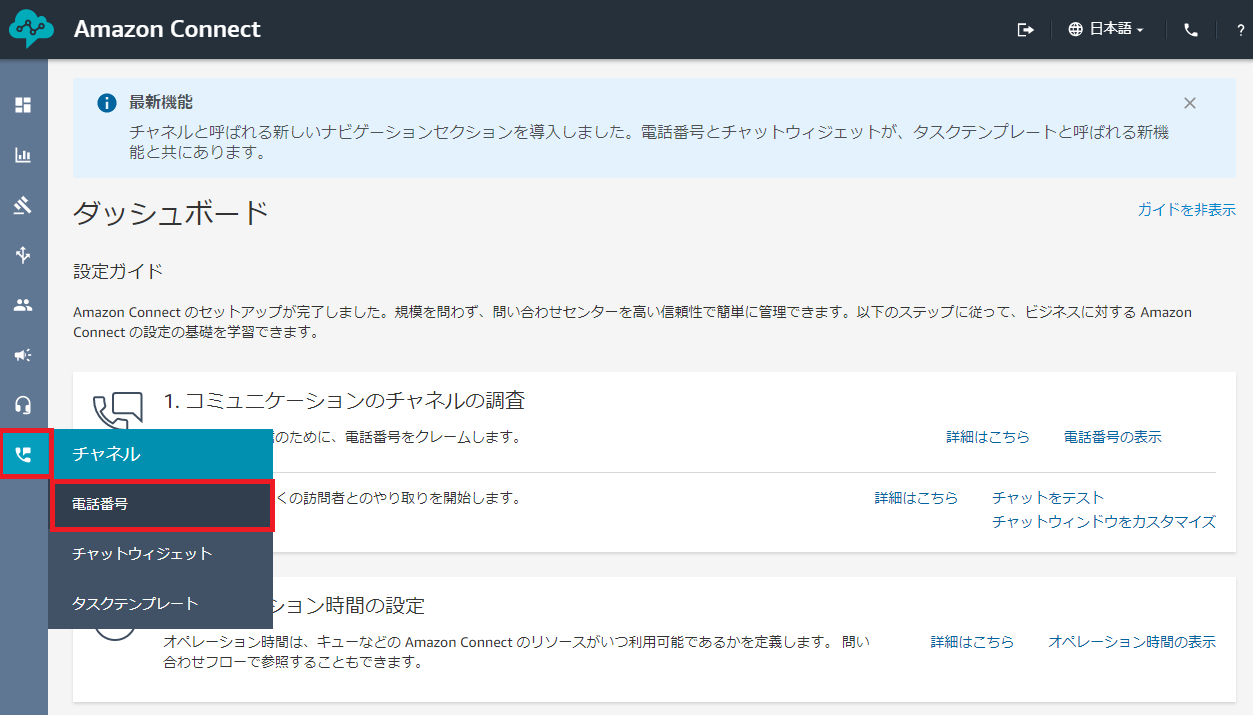The width and height of the screenshot is (1253, 715).
Task: Open the Analytics bar chart sidebar icon
Action: point(23,155)
